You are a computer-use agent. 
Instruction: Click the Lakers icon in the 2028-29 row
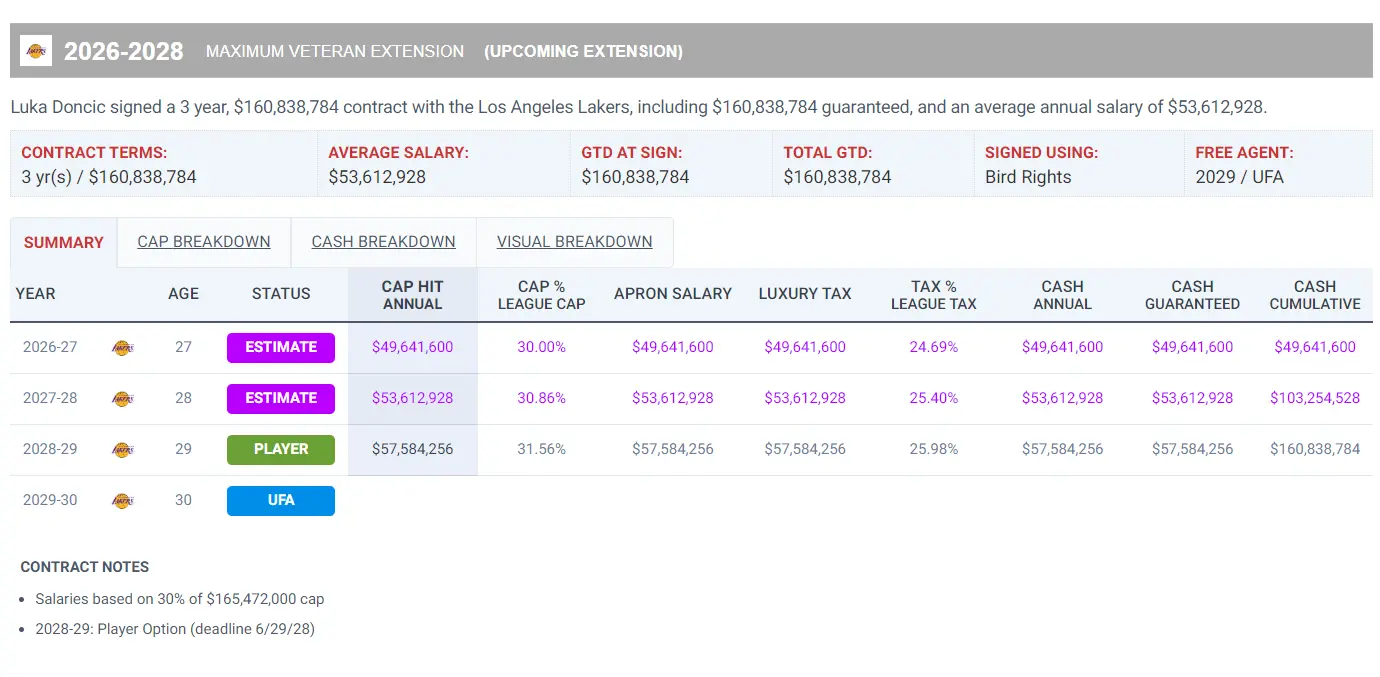click(122, 450)
